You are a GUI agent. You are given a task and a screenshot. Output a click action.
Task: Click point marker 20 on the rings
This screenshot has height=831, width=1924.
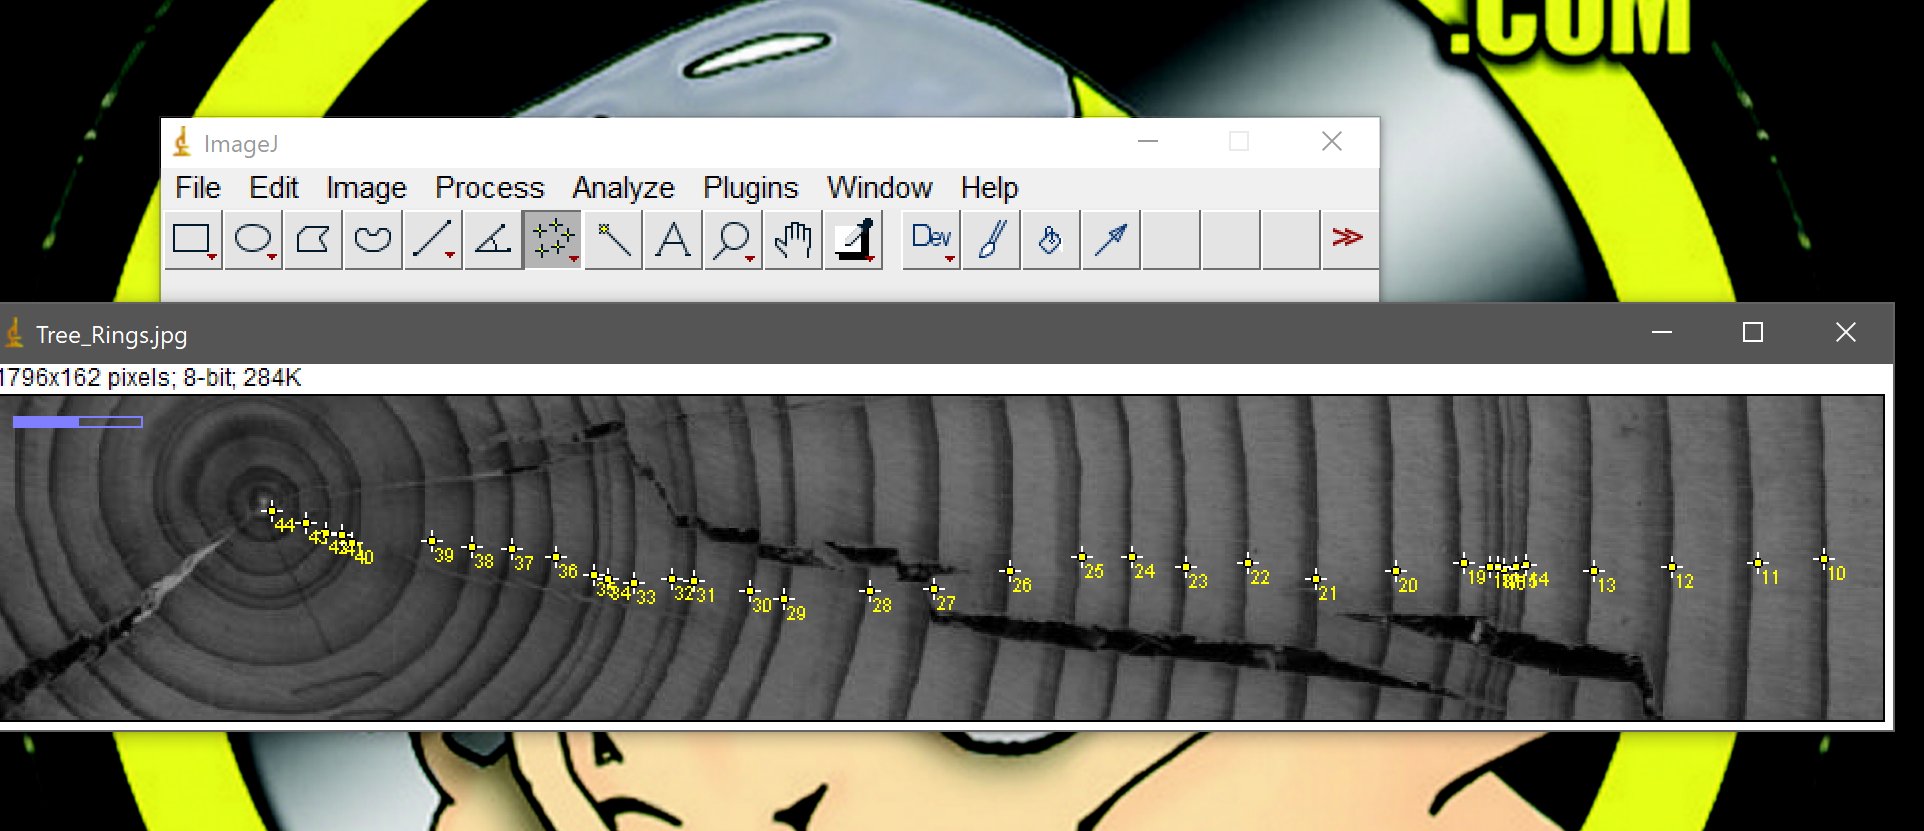[x=1396, y=571]
